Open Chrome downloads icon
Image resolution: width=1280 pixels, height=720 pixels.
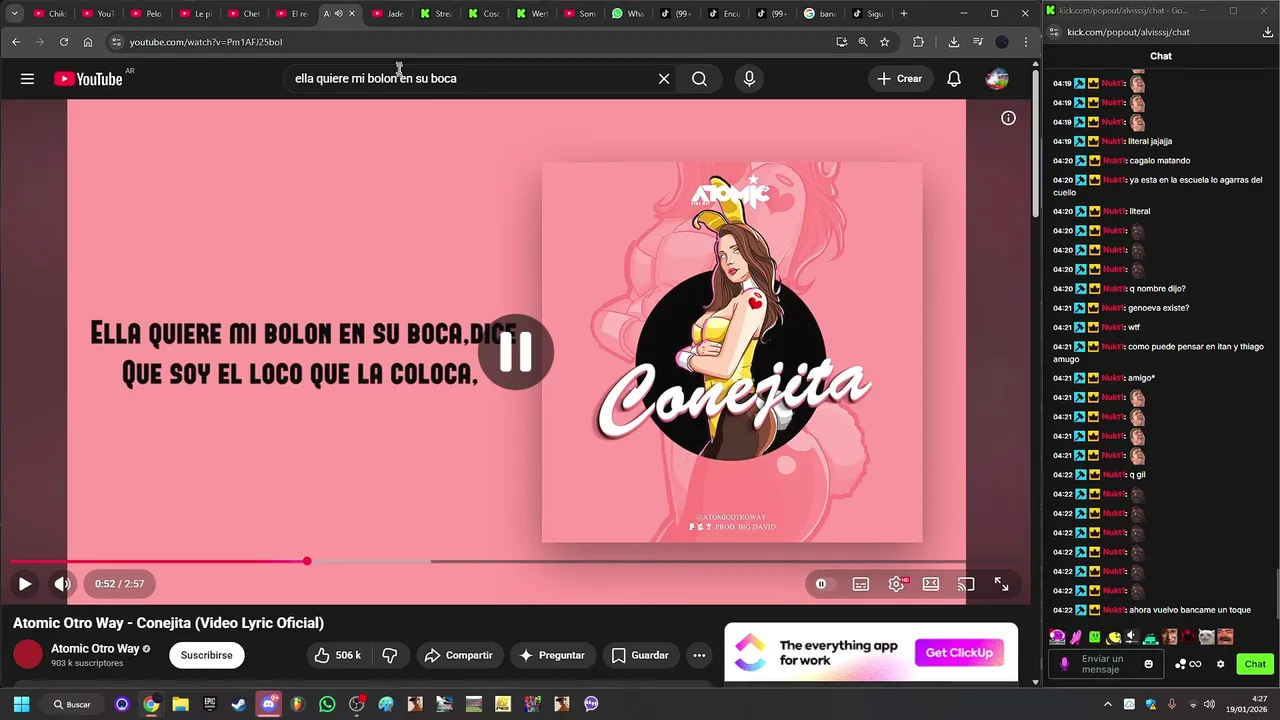click(x=954, y=42)
